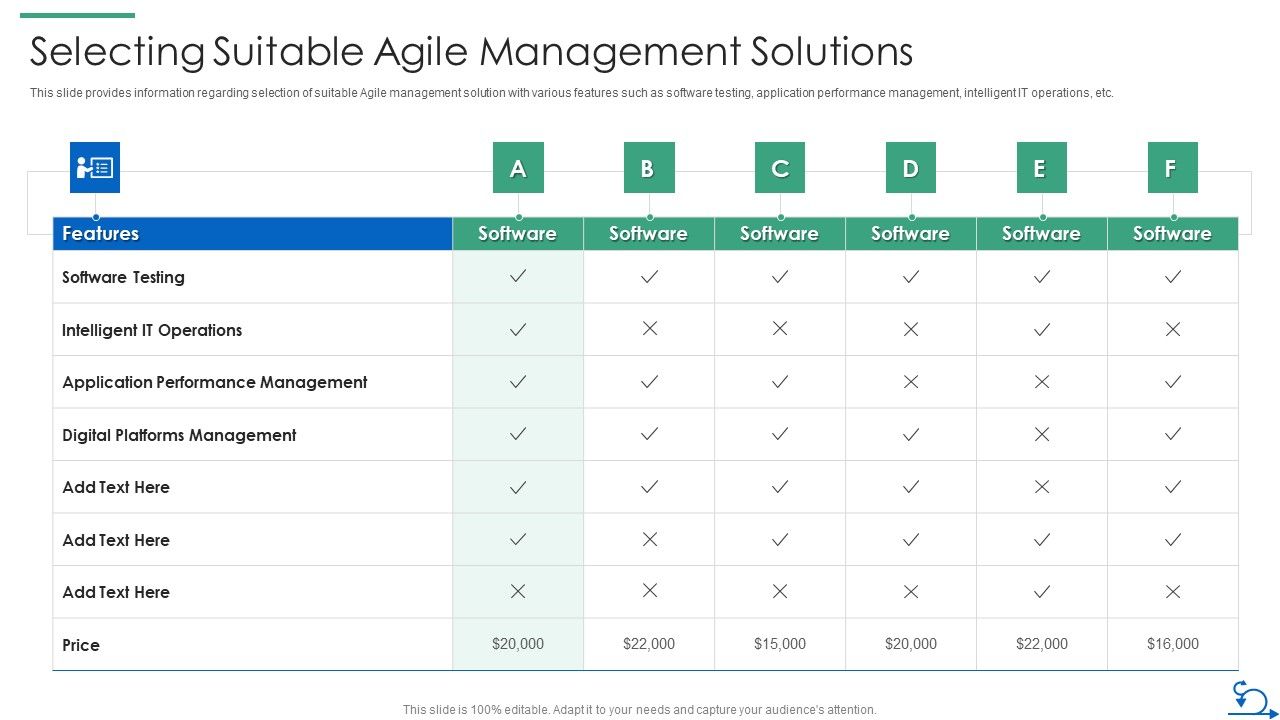Select the green B header badge

tap(649, 167)
